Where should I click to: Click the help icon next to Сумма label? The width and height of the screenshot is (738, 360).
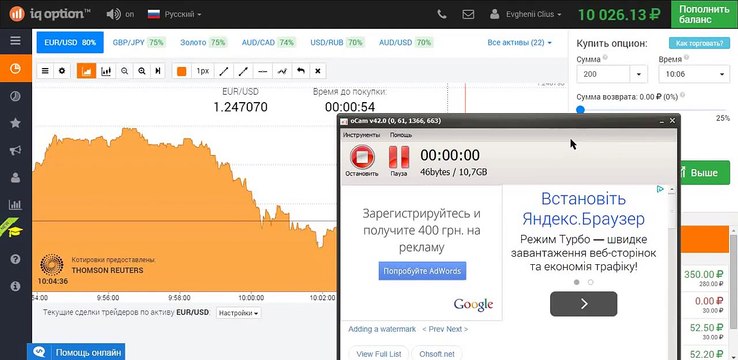coord(605,58)
